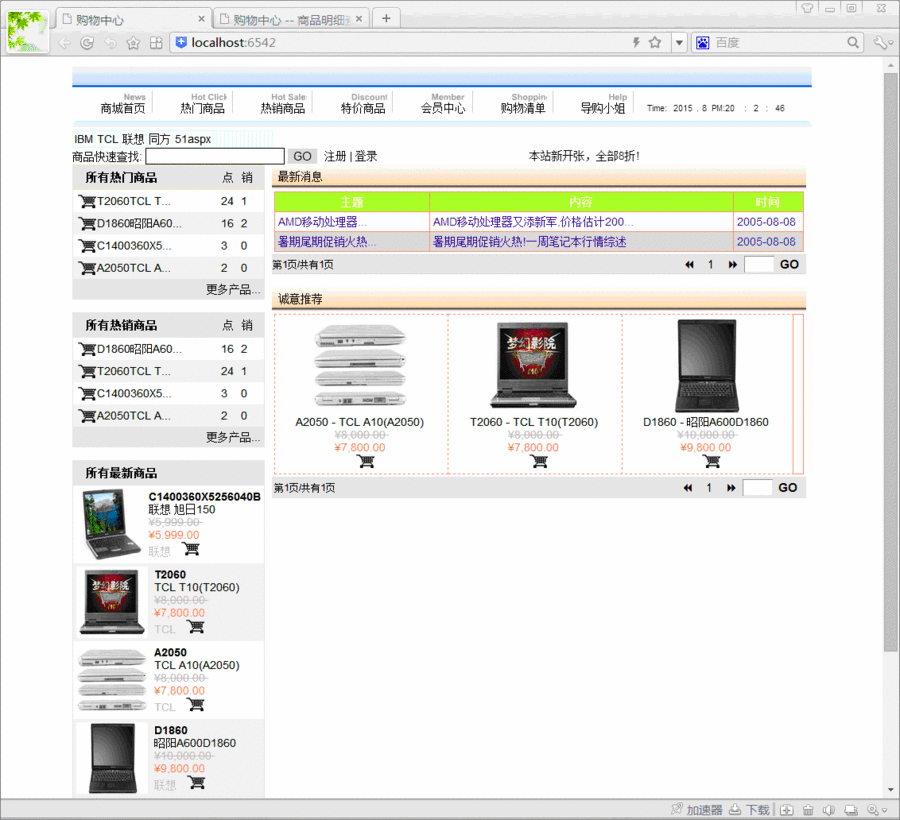
Task: Open the address bar dropdown arrow
Action: point(680,43)
